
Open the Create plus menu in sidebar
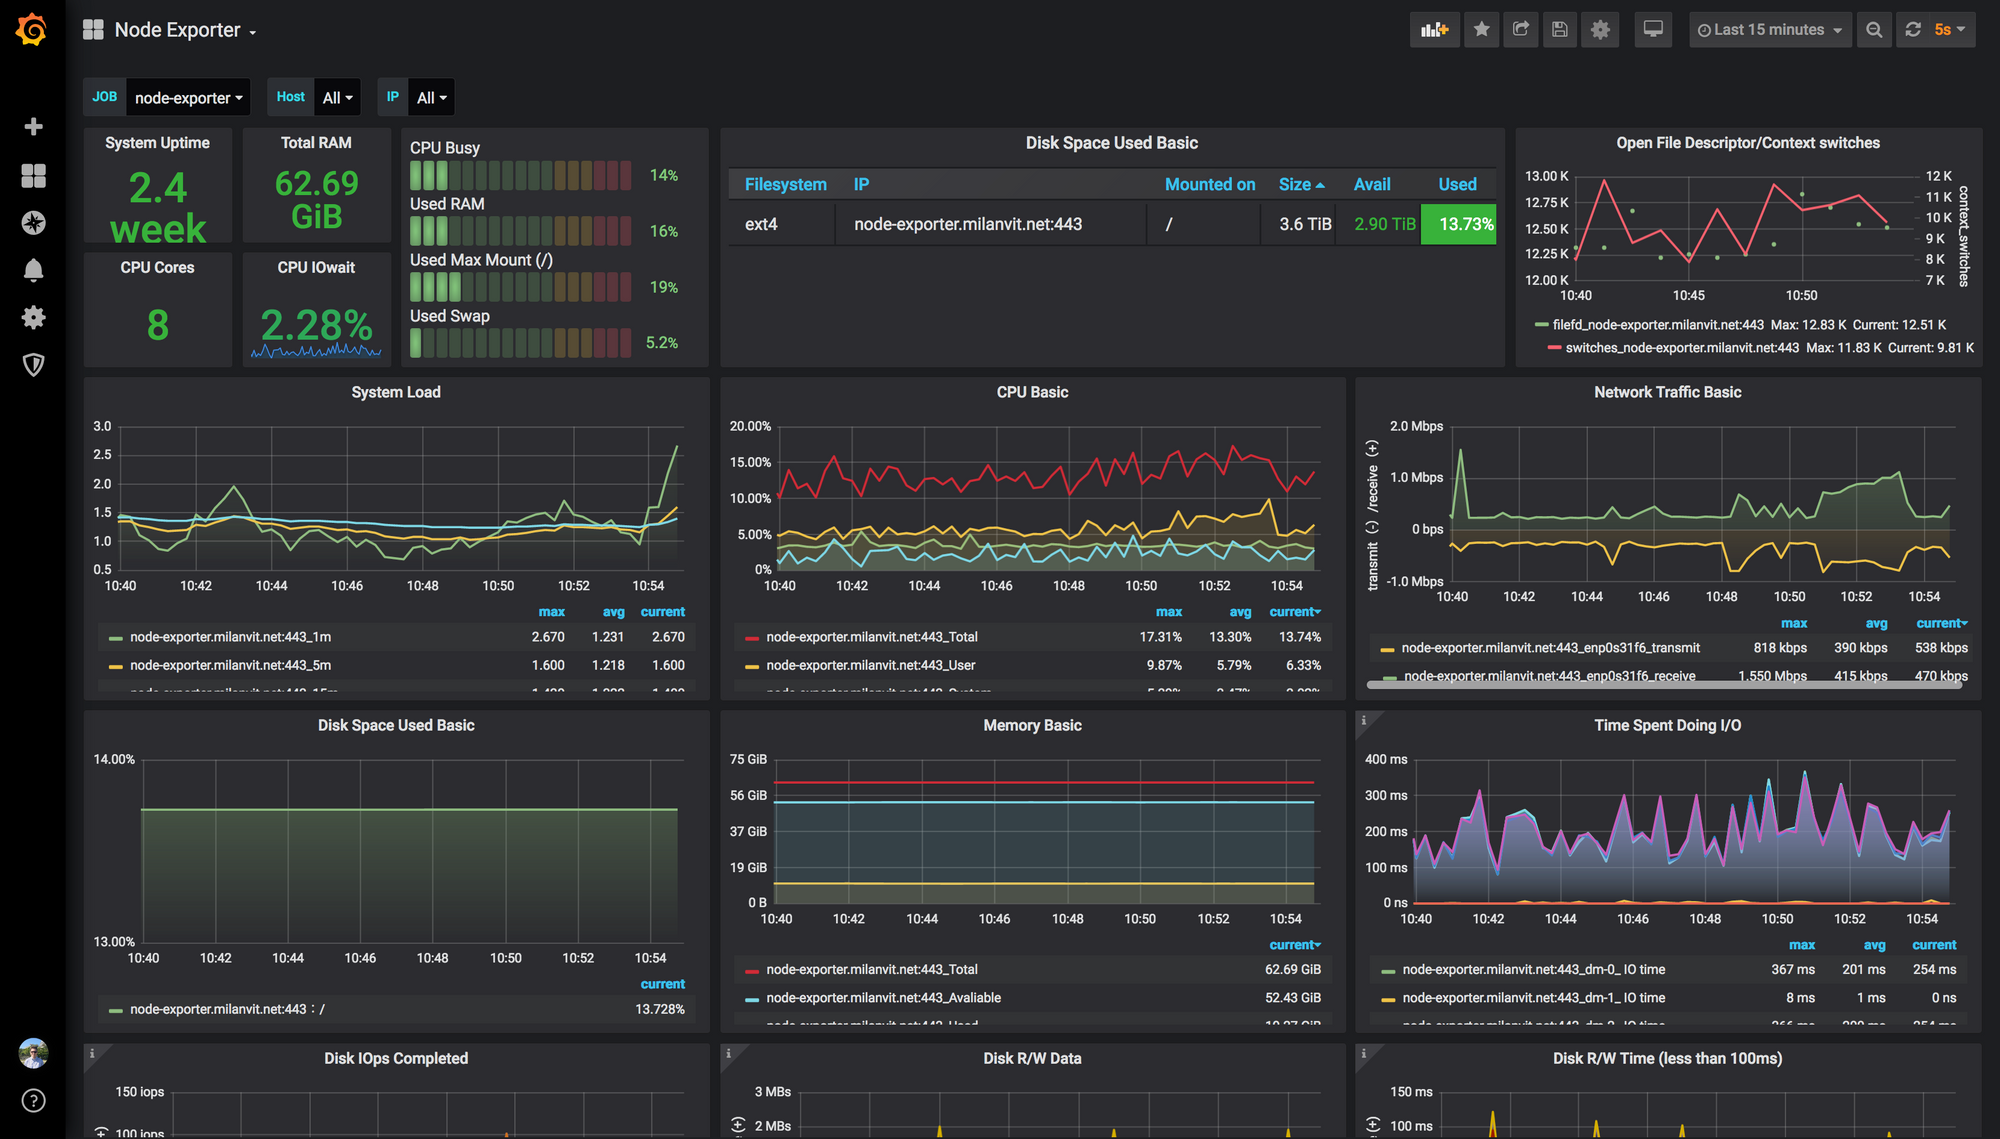pos(33,127)
